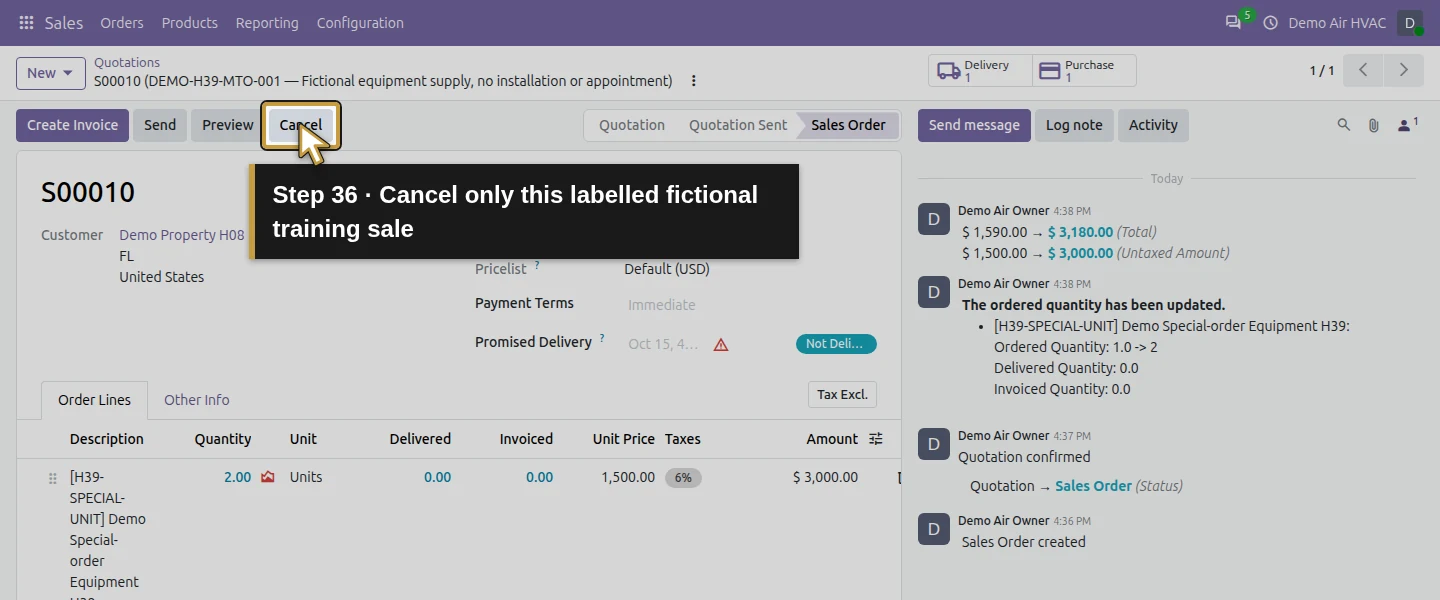Search chatter messages magnifier icon
The width and height of the screenshot is (1440, 600).
tap(1344, 125)
